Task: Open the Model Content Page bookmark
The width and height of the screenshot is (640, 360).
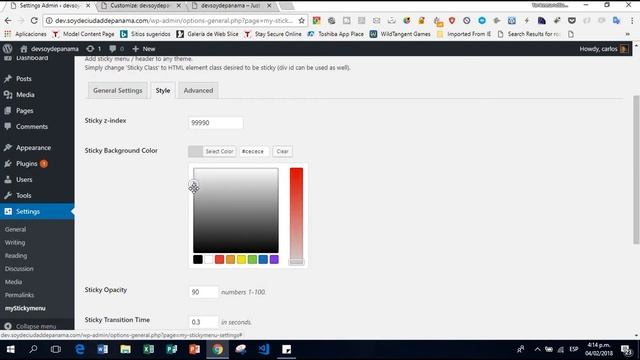Action: pos(84,34)
